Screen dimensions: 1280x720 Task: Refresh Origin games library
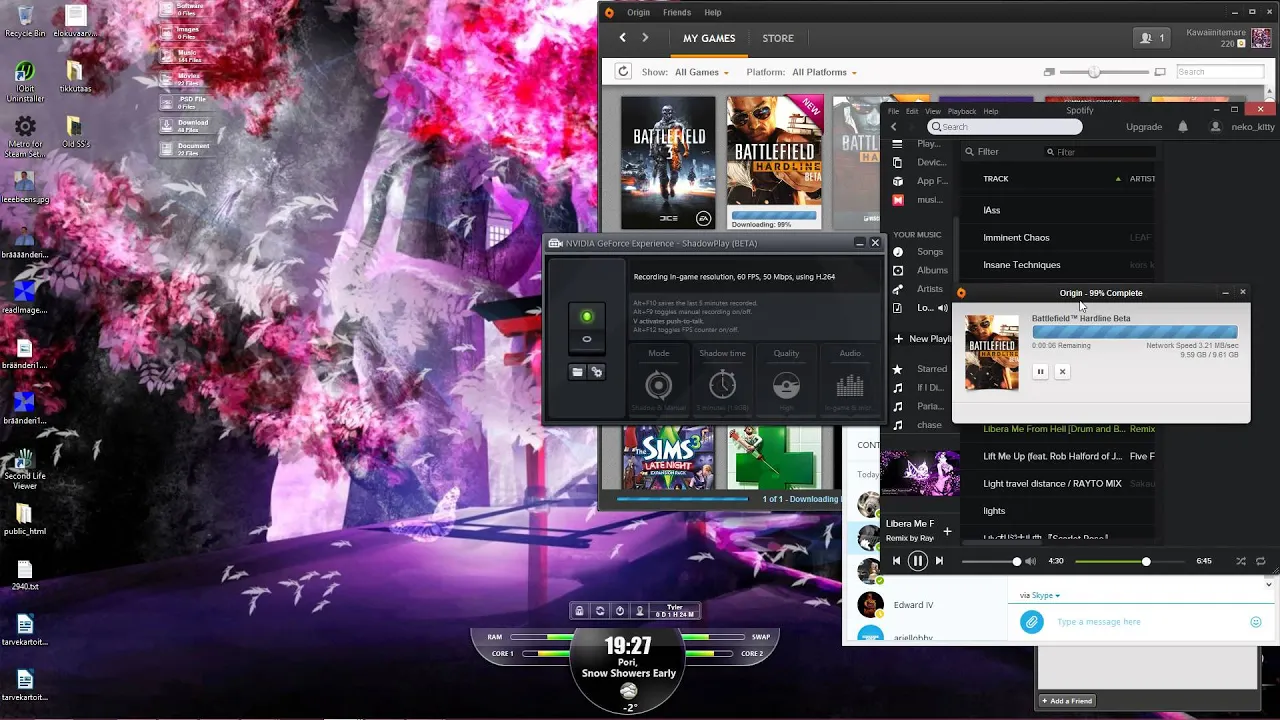point(622,72)
